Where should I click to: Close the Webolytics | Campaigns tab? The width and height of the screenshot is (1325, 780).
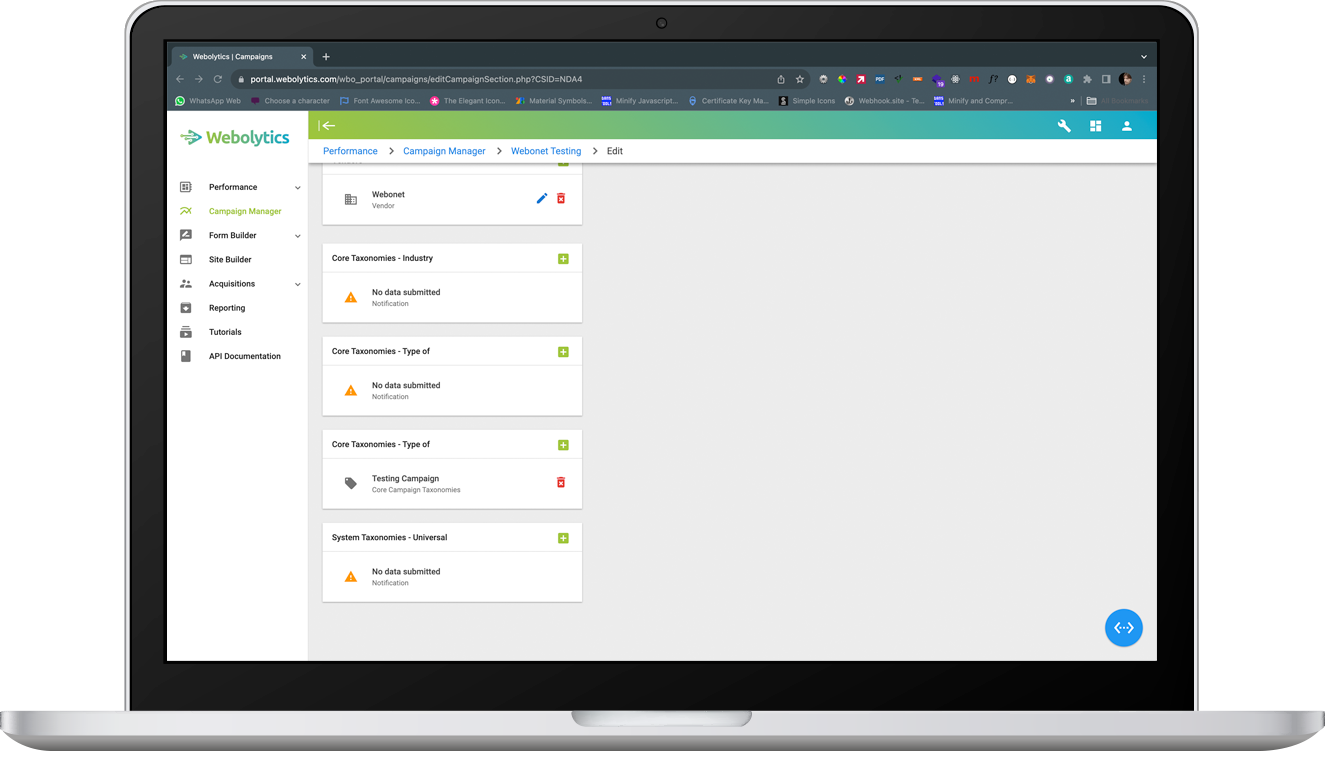click(x=304, y=57)
